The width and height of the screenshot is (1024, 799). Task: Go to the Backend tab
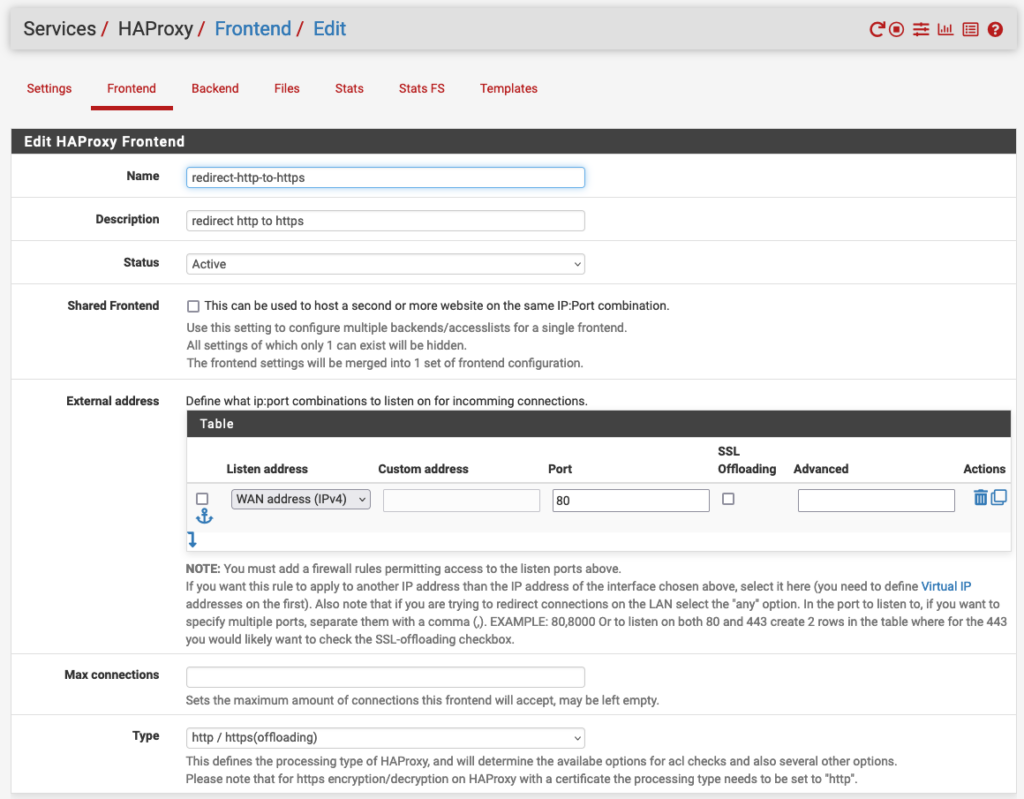(215, 89)
